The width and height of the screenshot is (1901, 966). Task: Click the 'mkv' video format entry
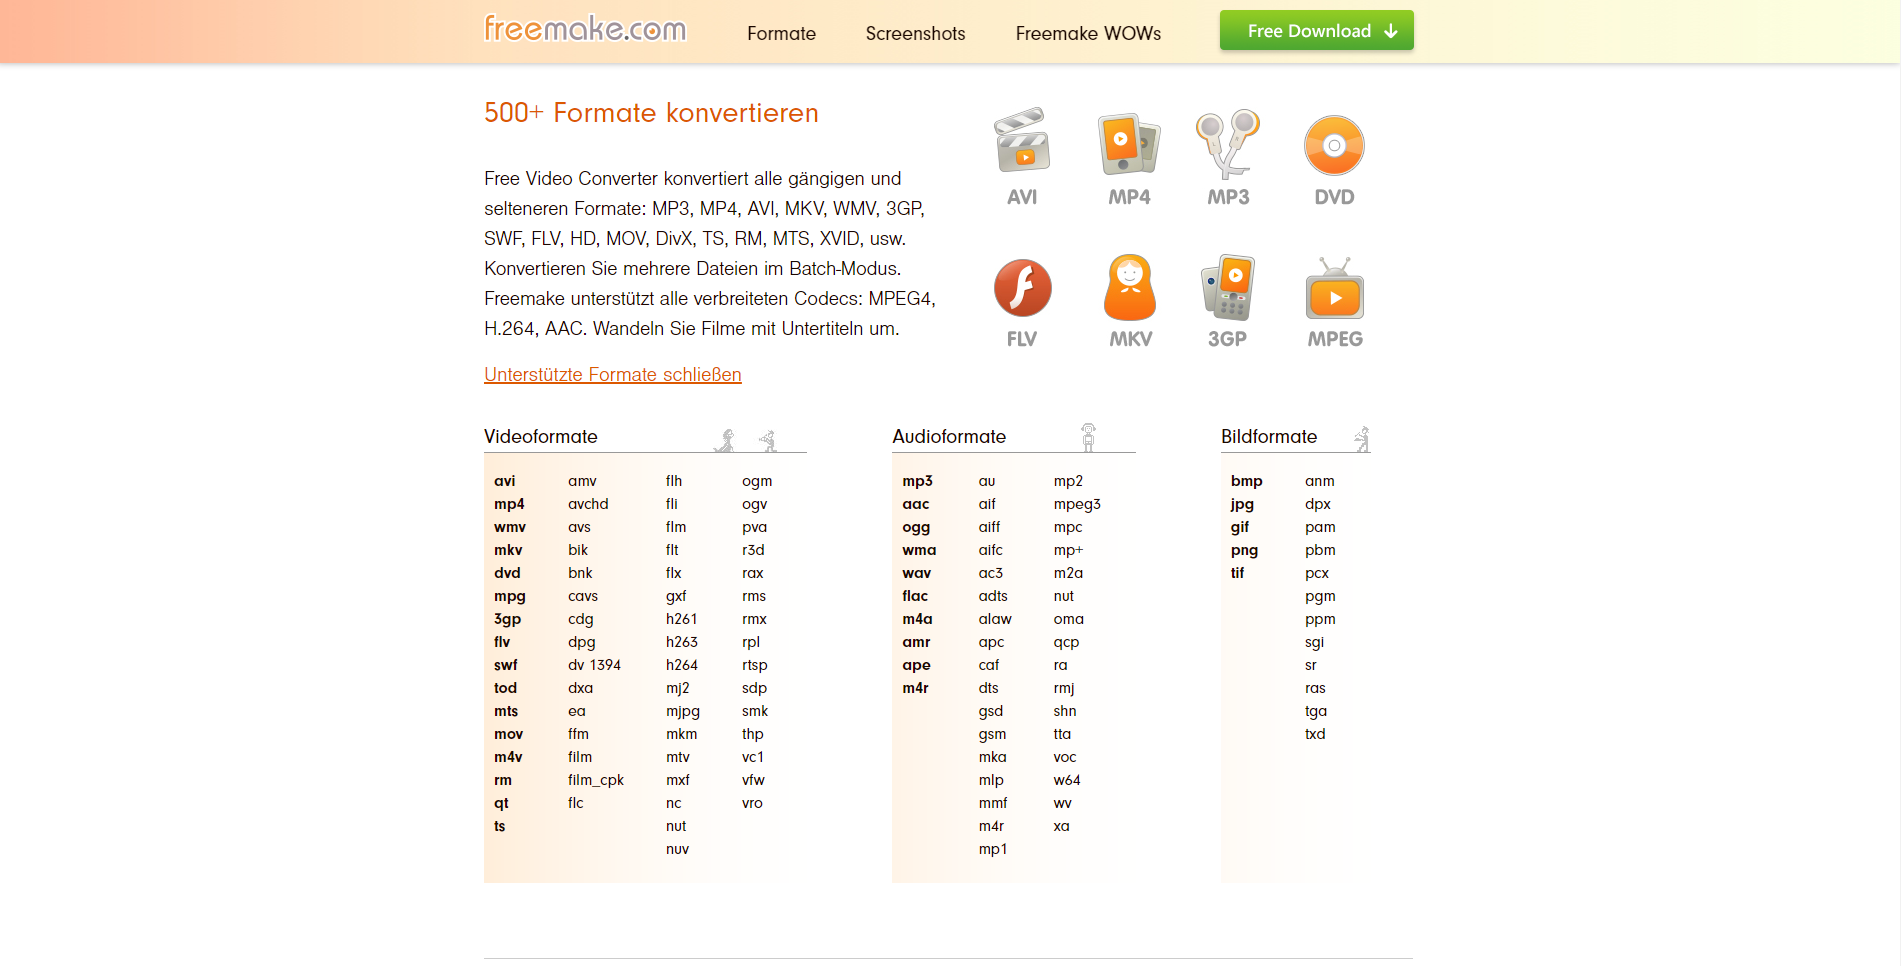(x=508, y=550)
